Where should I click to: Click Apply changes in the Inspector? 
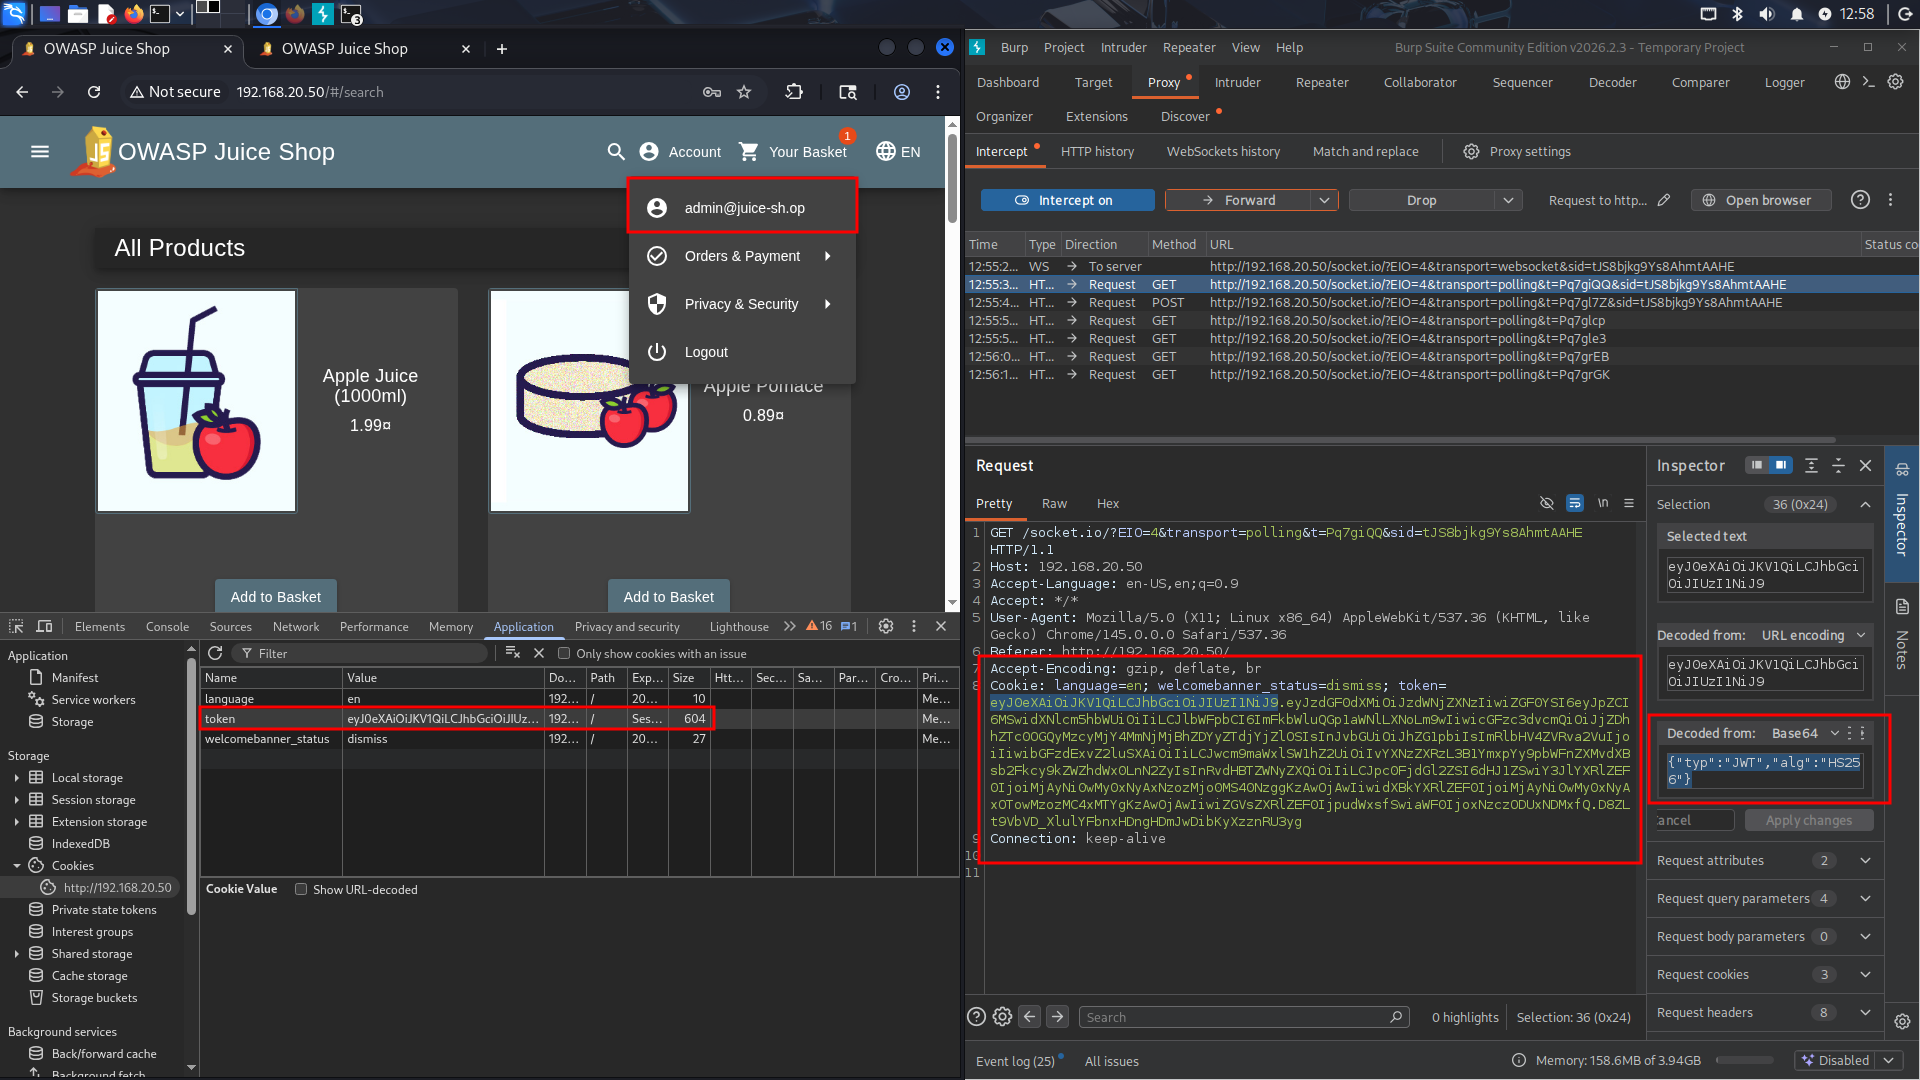(x=1809, y=820)
